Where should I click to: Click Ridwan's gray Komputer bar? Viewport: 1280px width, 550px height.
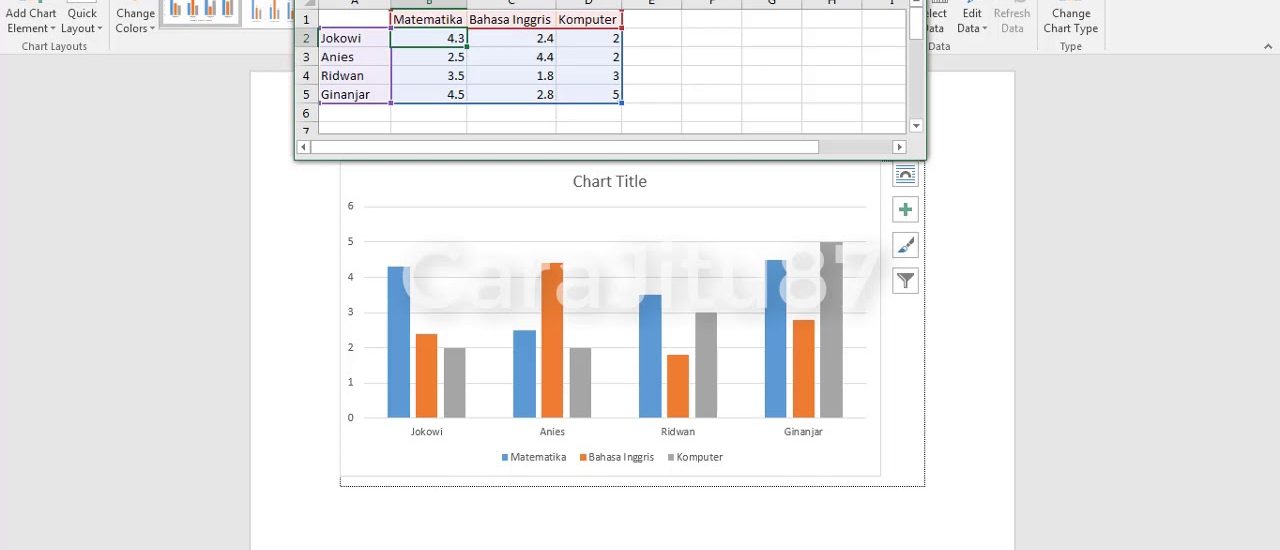click(706, 365)
